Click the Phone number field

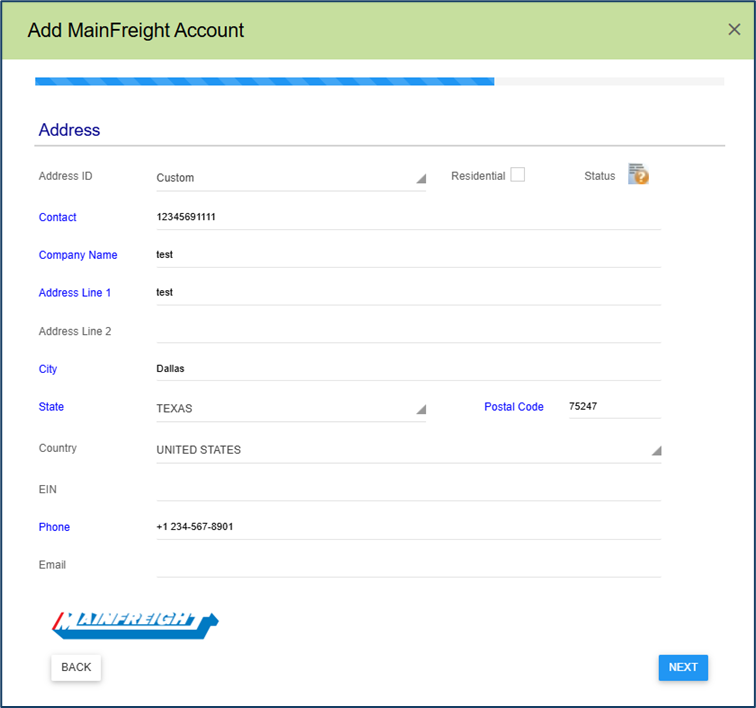click(x=408, y=527)
